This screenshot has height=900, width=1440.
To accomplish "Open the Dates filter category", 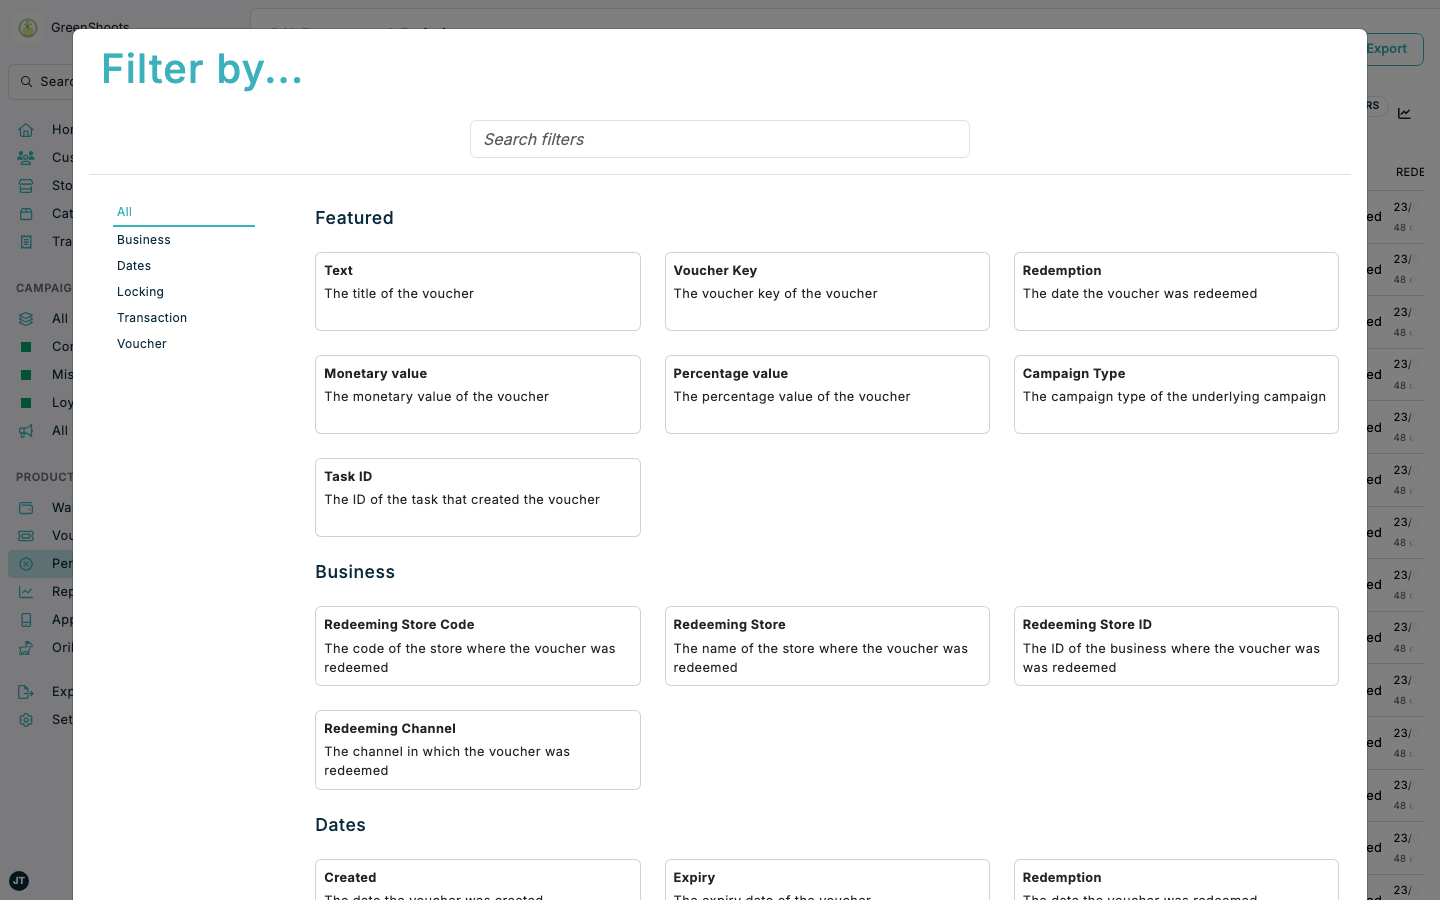I will tap(133, 265).
